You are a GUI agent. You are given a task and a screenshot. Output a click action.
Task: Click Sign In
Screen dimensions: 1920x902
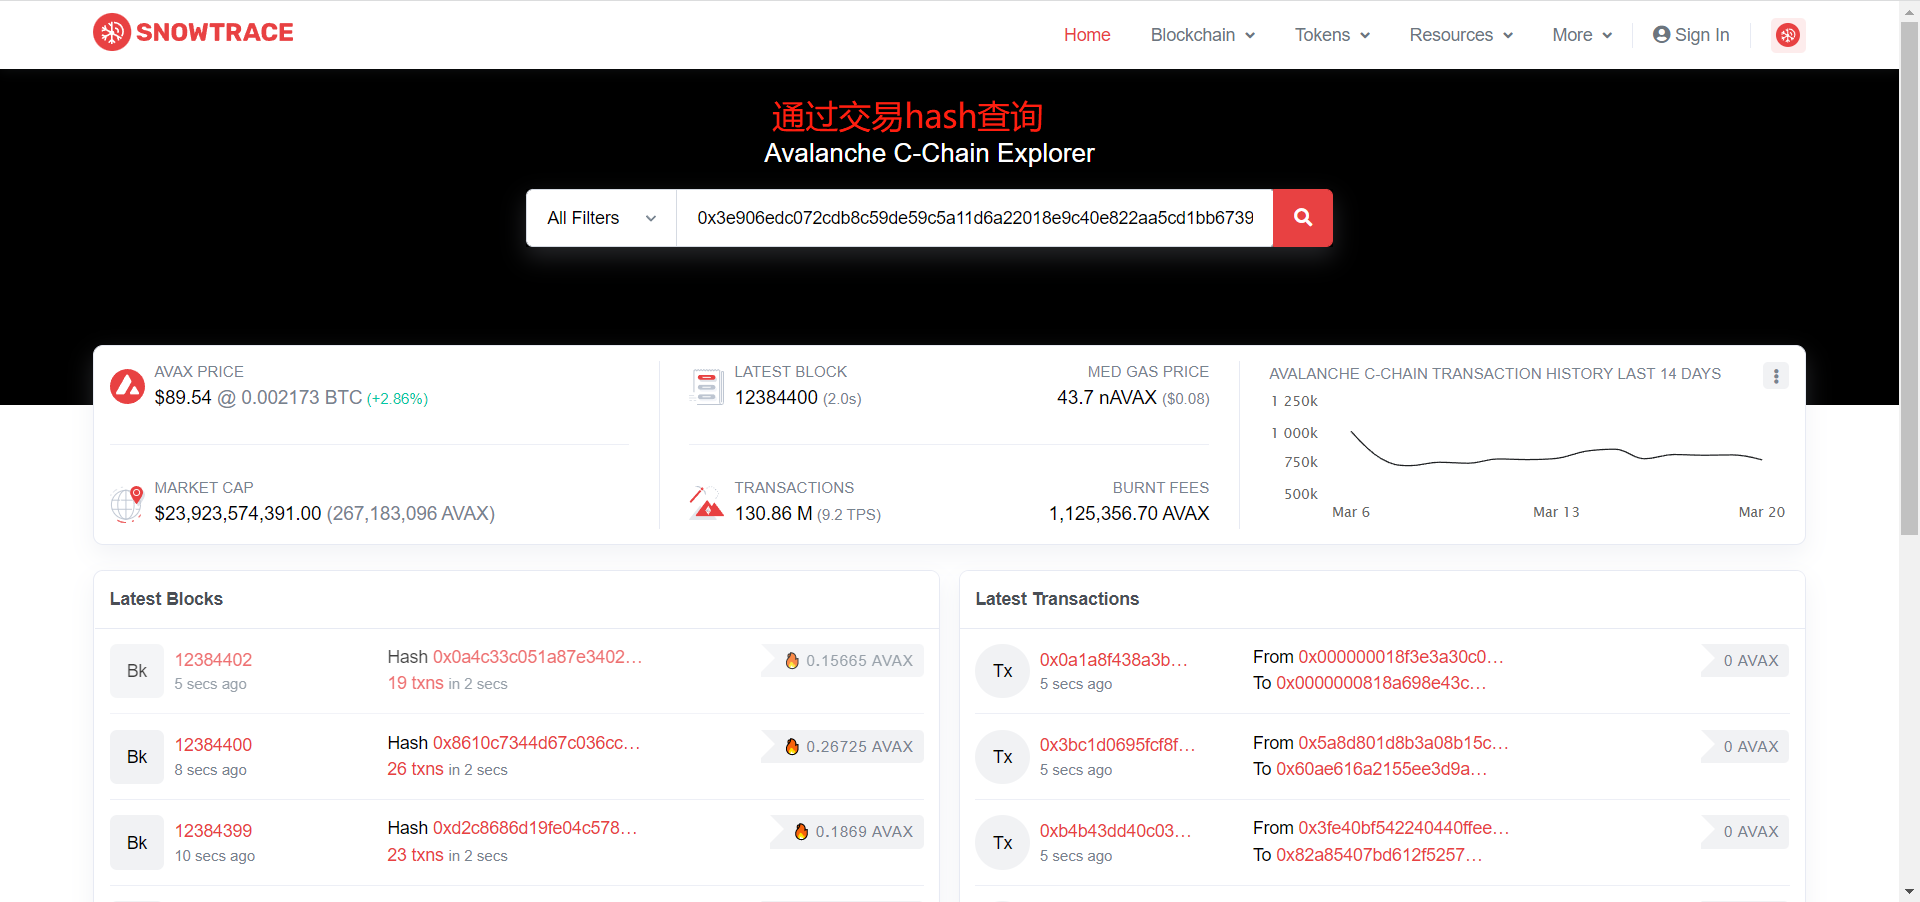1691,35
